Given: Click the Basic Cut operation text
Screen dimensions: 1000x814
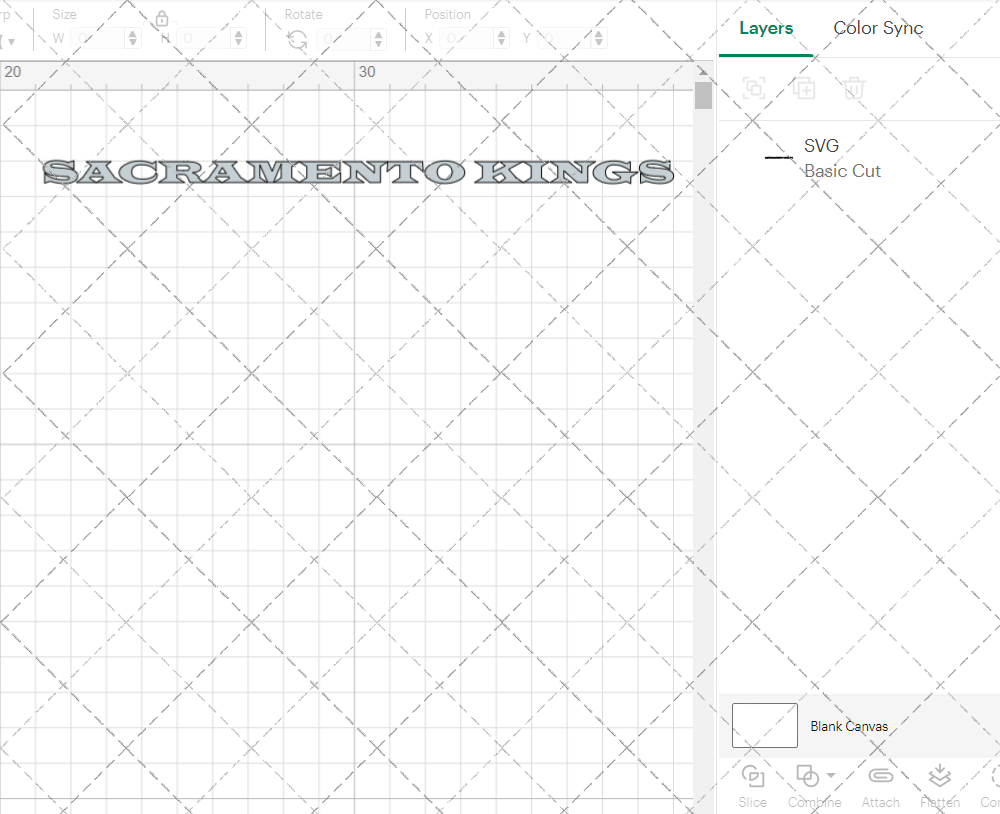Looking at the screenshot, I should coord(842,171).
